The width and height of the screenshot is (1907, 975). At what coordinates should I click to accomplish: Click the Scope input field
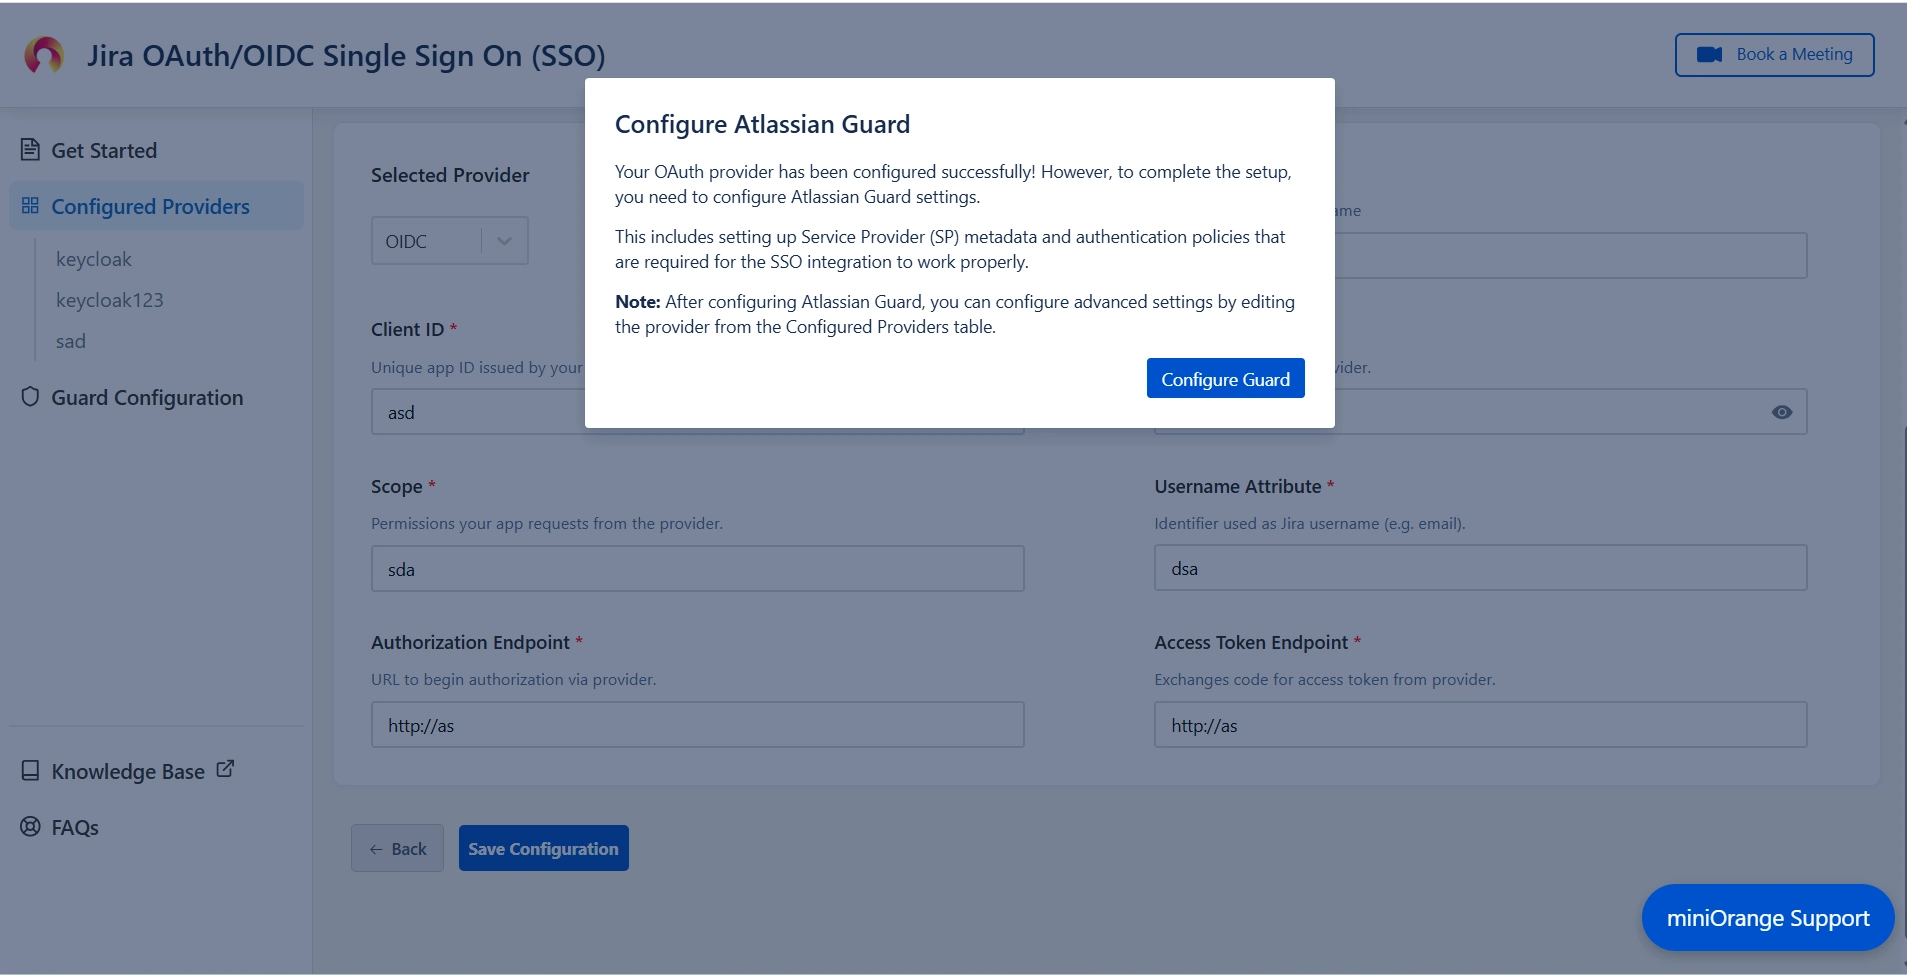(x=698, y=568)
